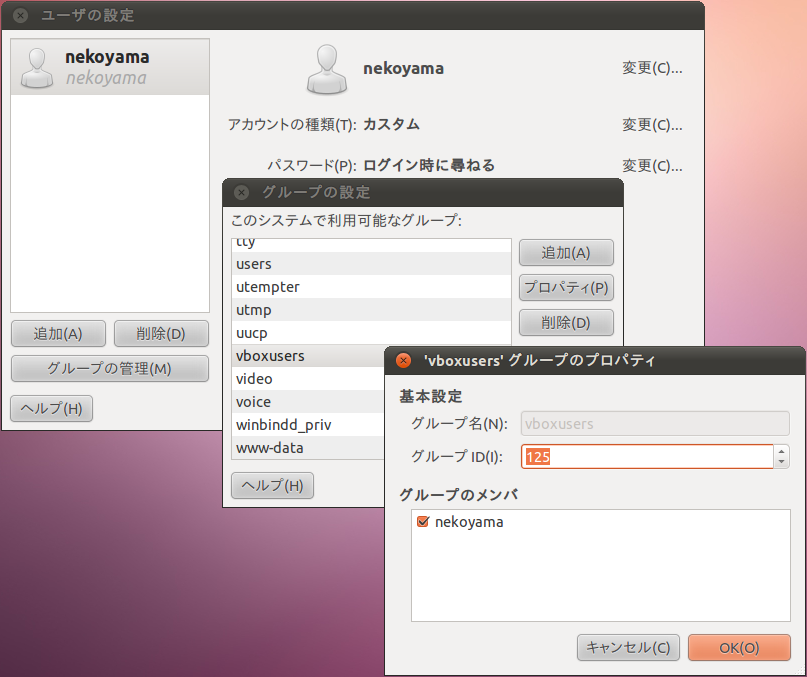The image size is (807, 677).
Task: Decrease the group ID with the down arrow
Action: point(781,462)
